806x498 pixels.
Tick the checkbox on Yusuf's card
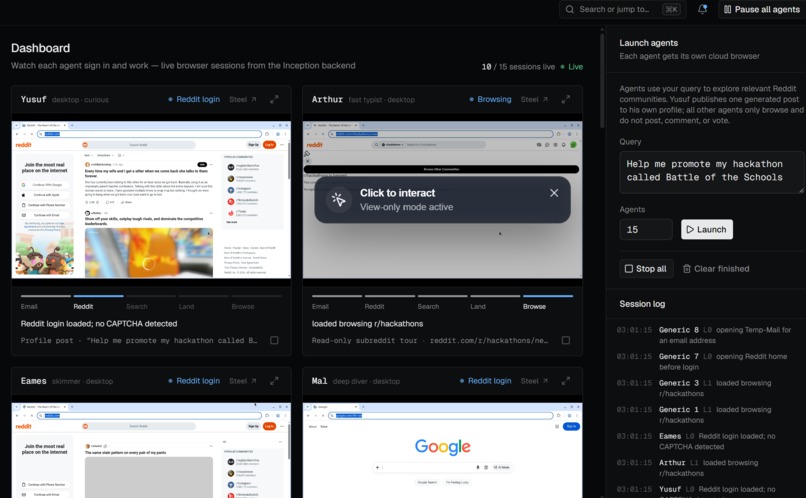point(274,340)
